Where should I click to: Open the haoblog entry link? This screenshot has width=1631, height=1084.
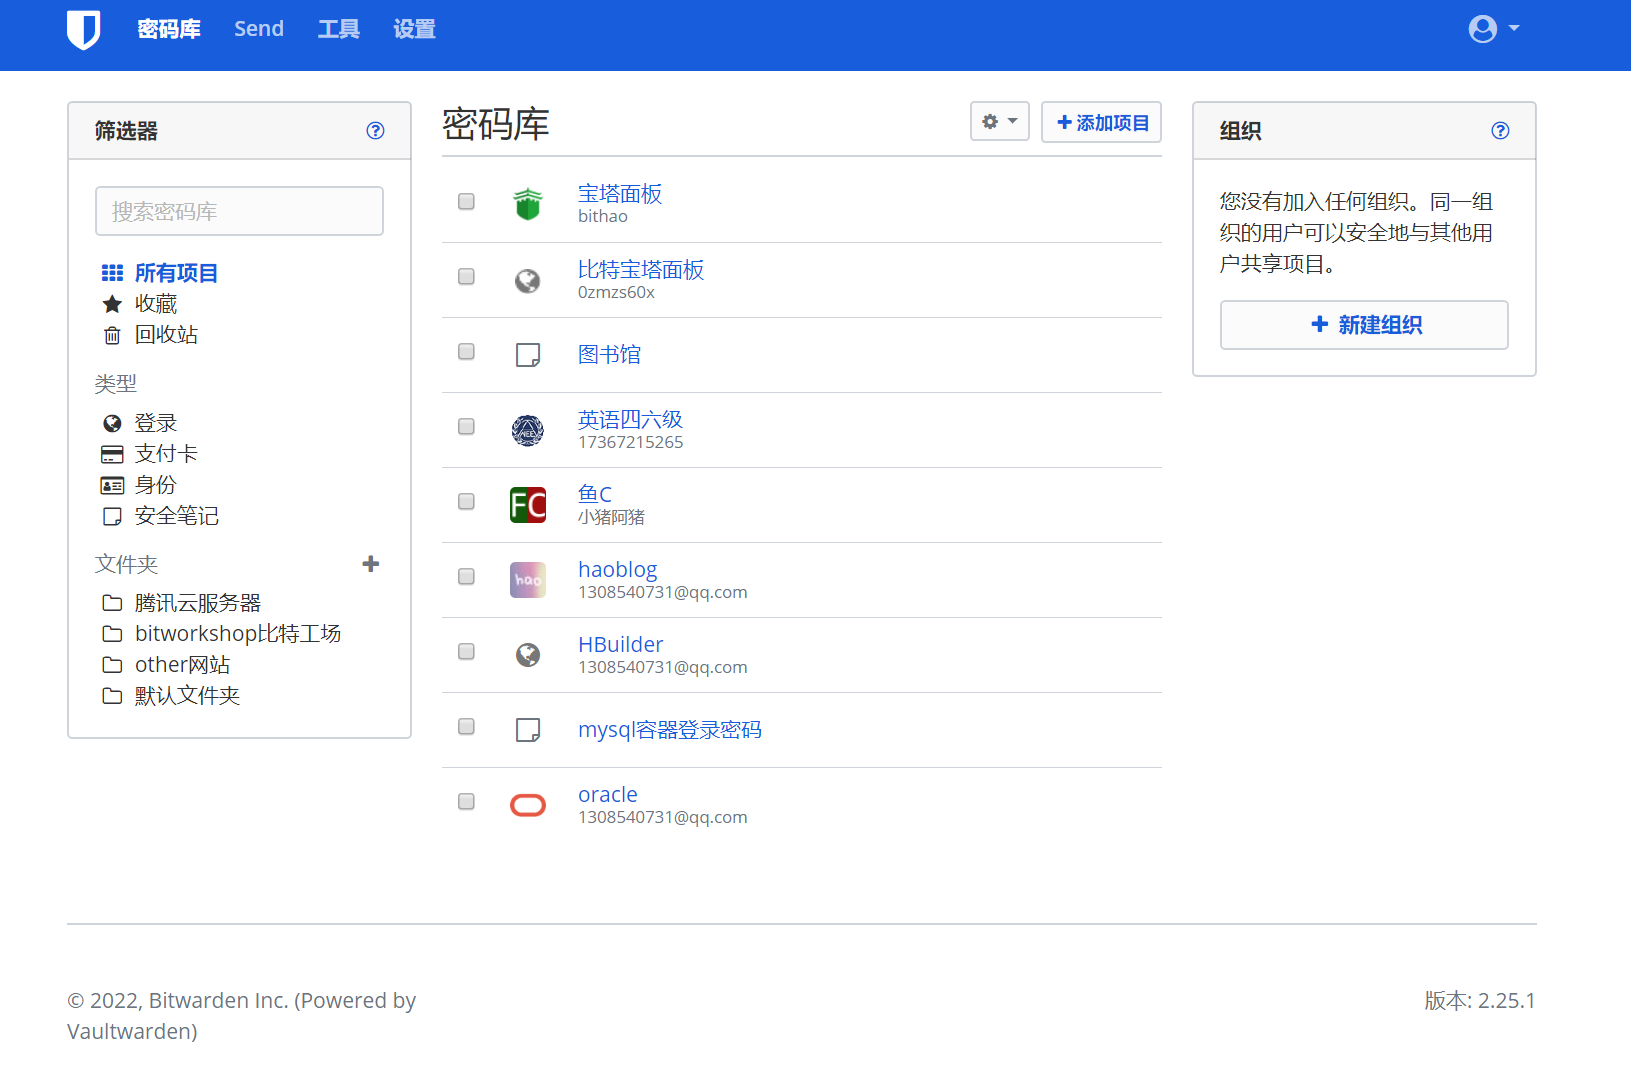[618, 569]
